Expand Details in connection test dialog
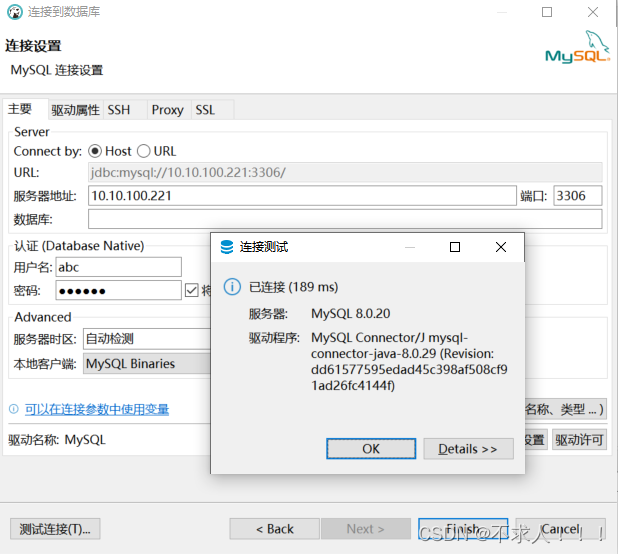618x554 pixels. point(468,449)
